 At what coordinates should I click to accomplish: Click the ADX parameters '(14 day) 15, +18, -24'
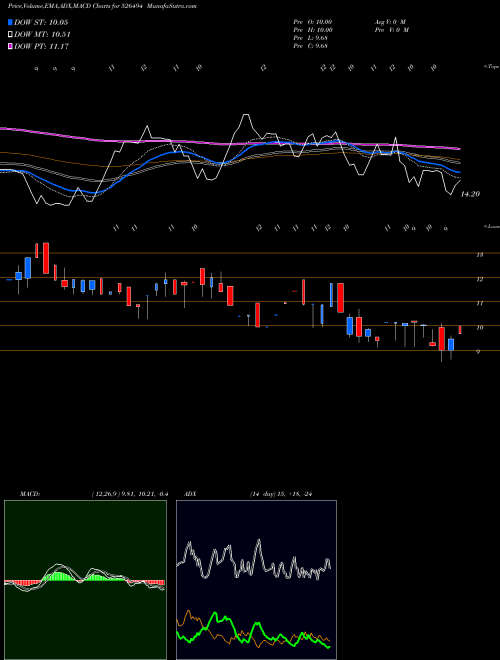(x=281, y=494)
